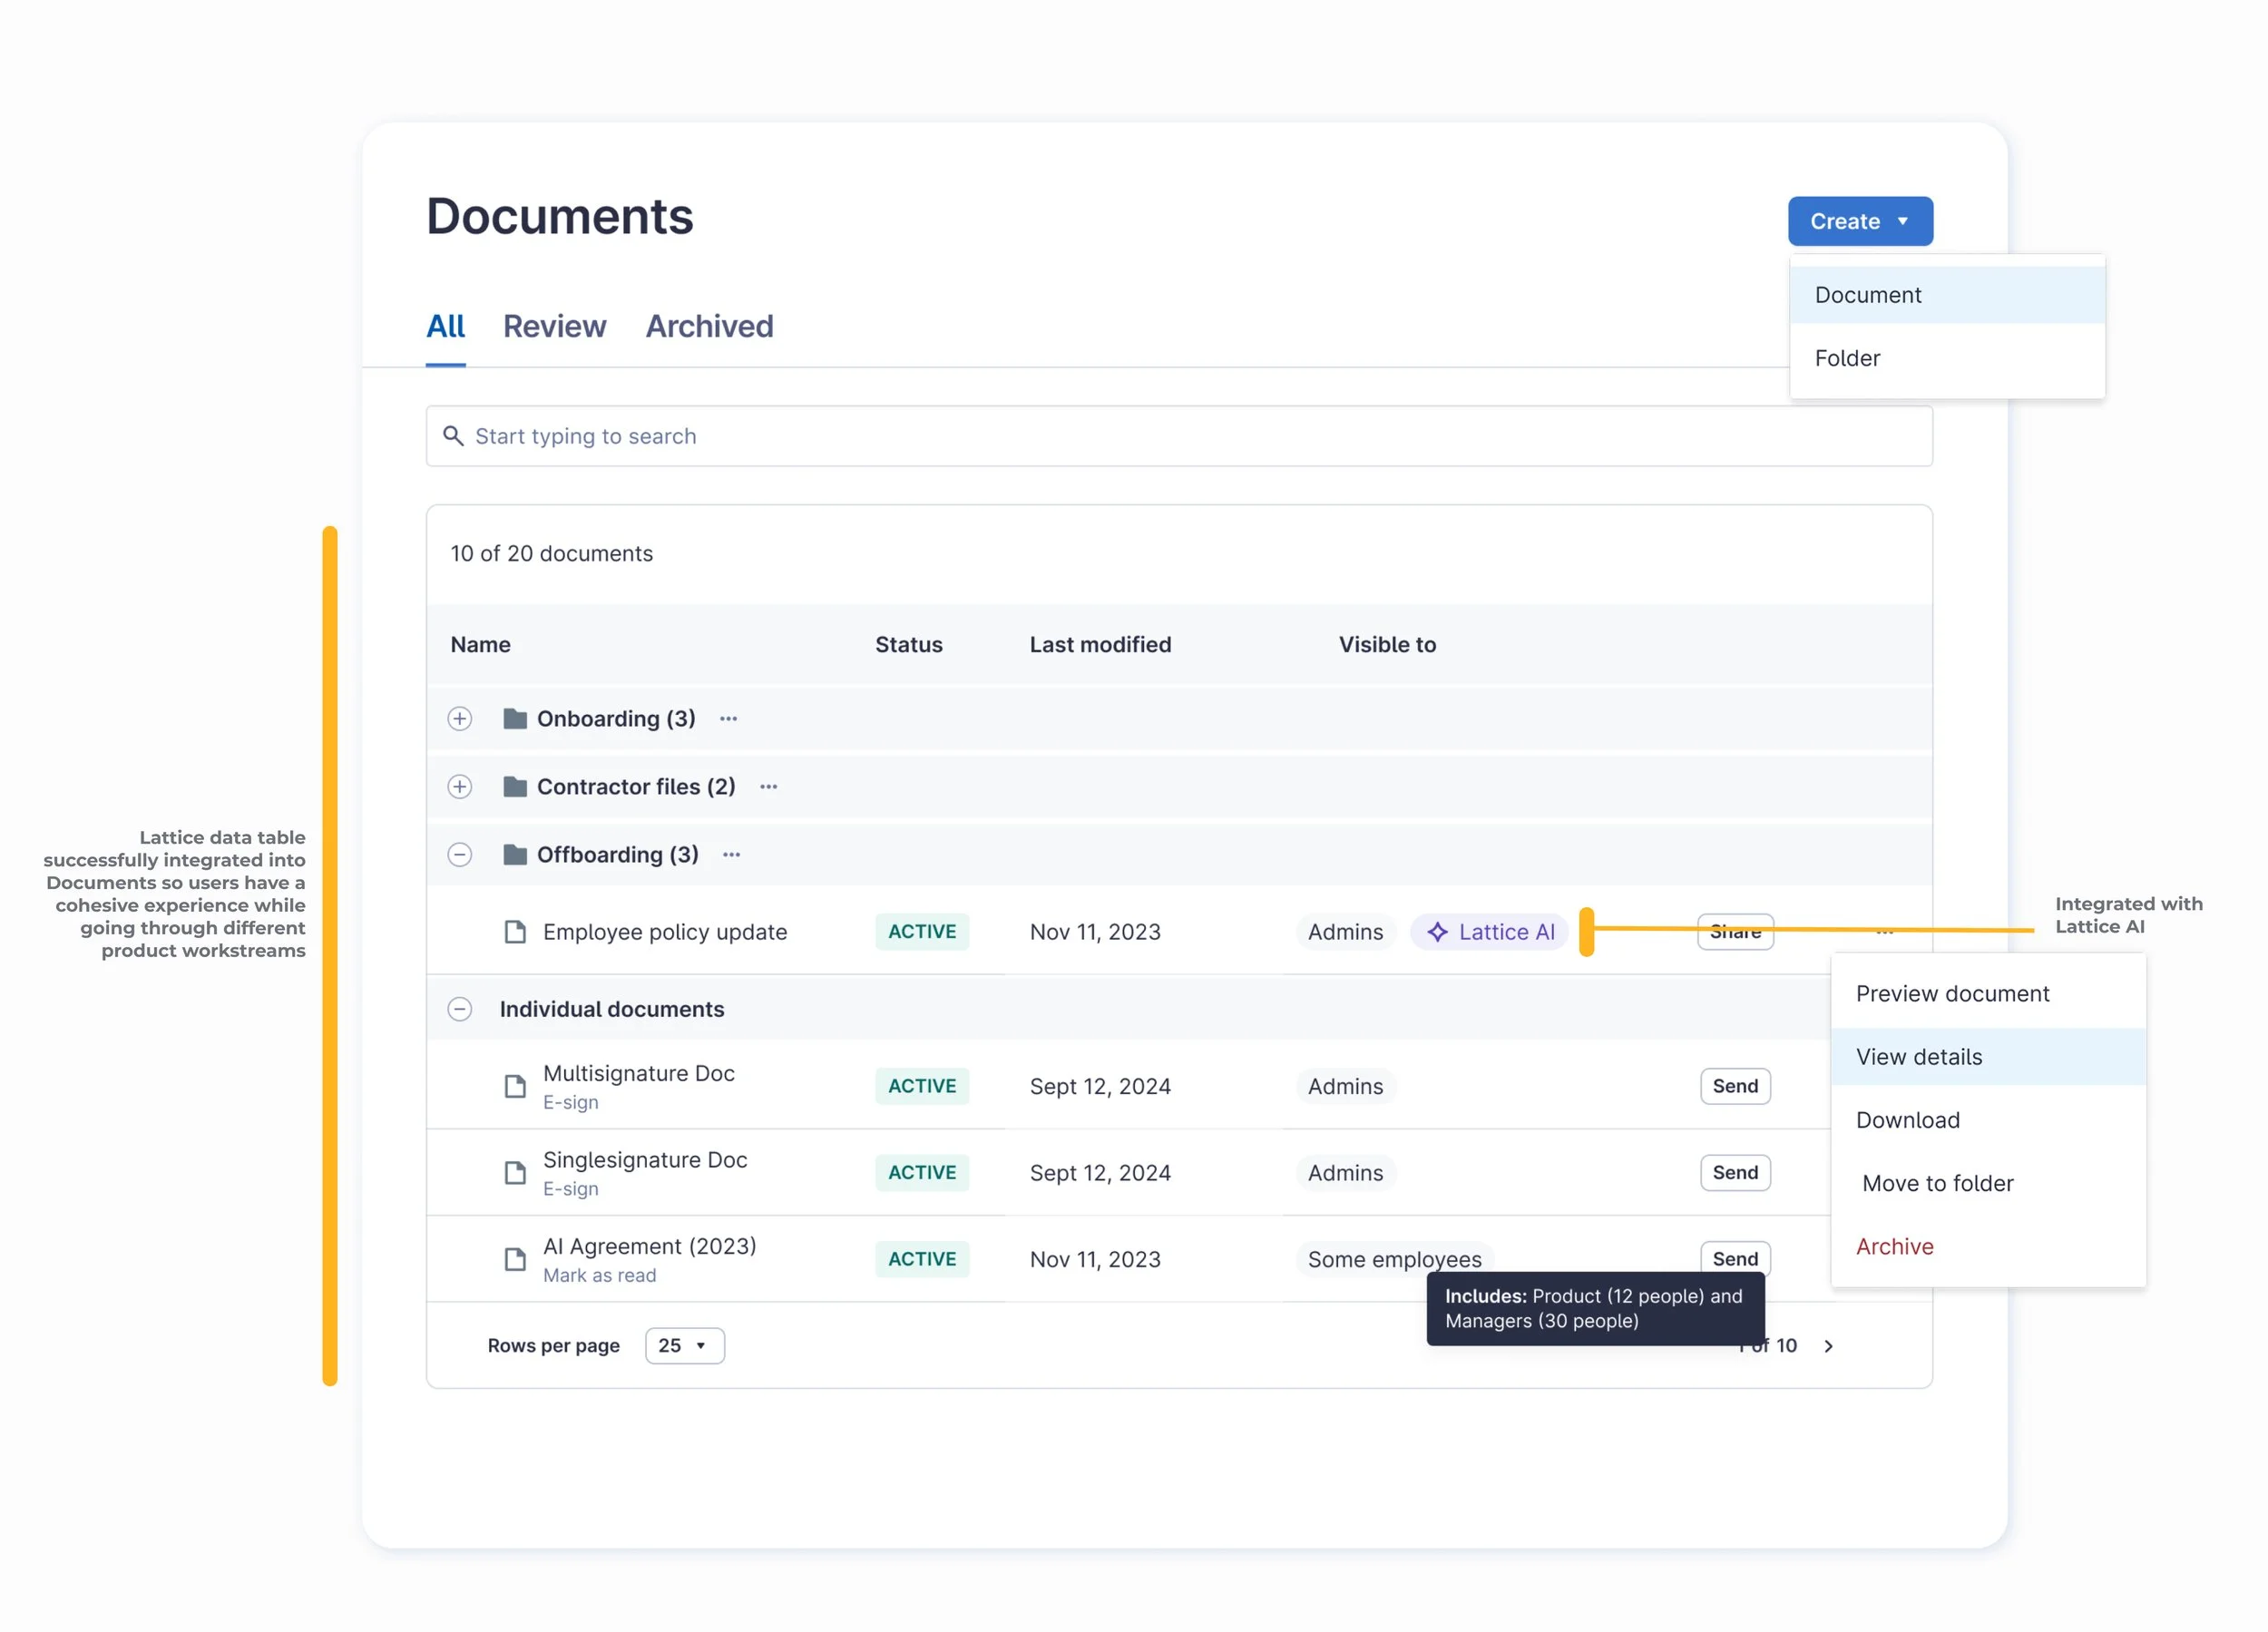Viewport: 2268px width, 1632px height.
Task: Expand the Contractor files folder row
Action: [x=460, y=787]
